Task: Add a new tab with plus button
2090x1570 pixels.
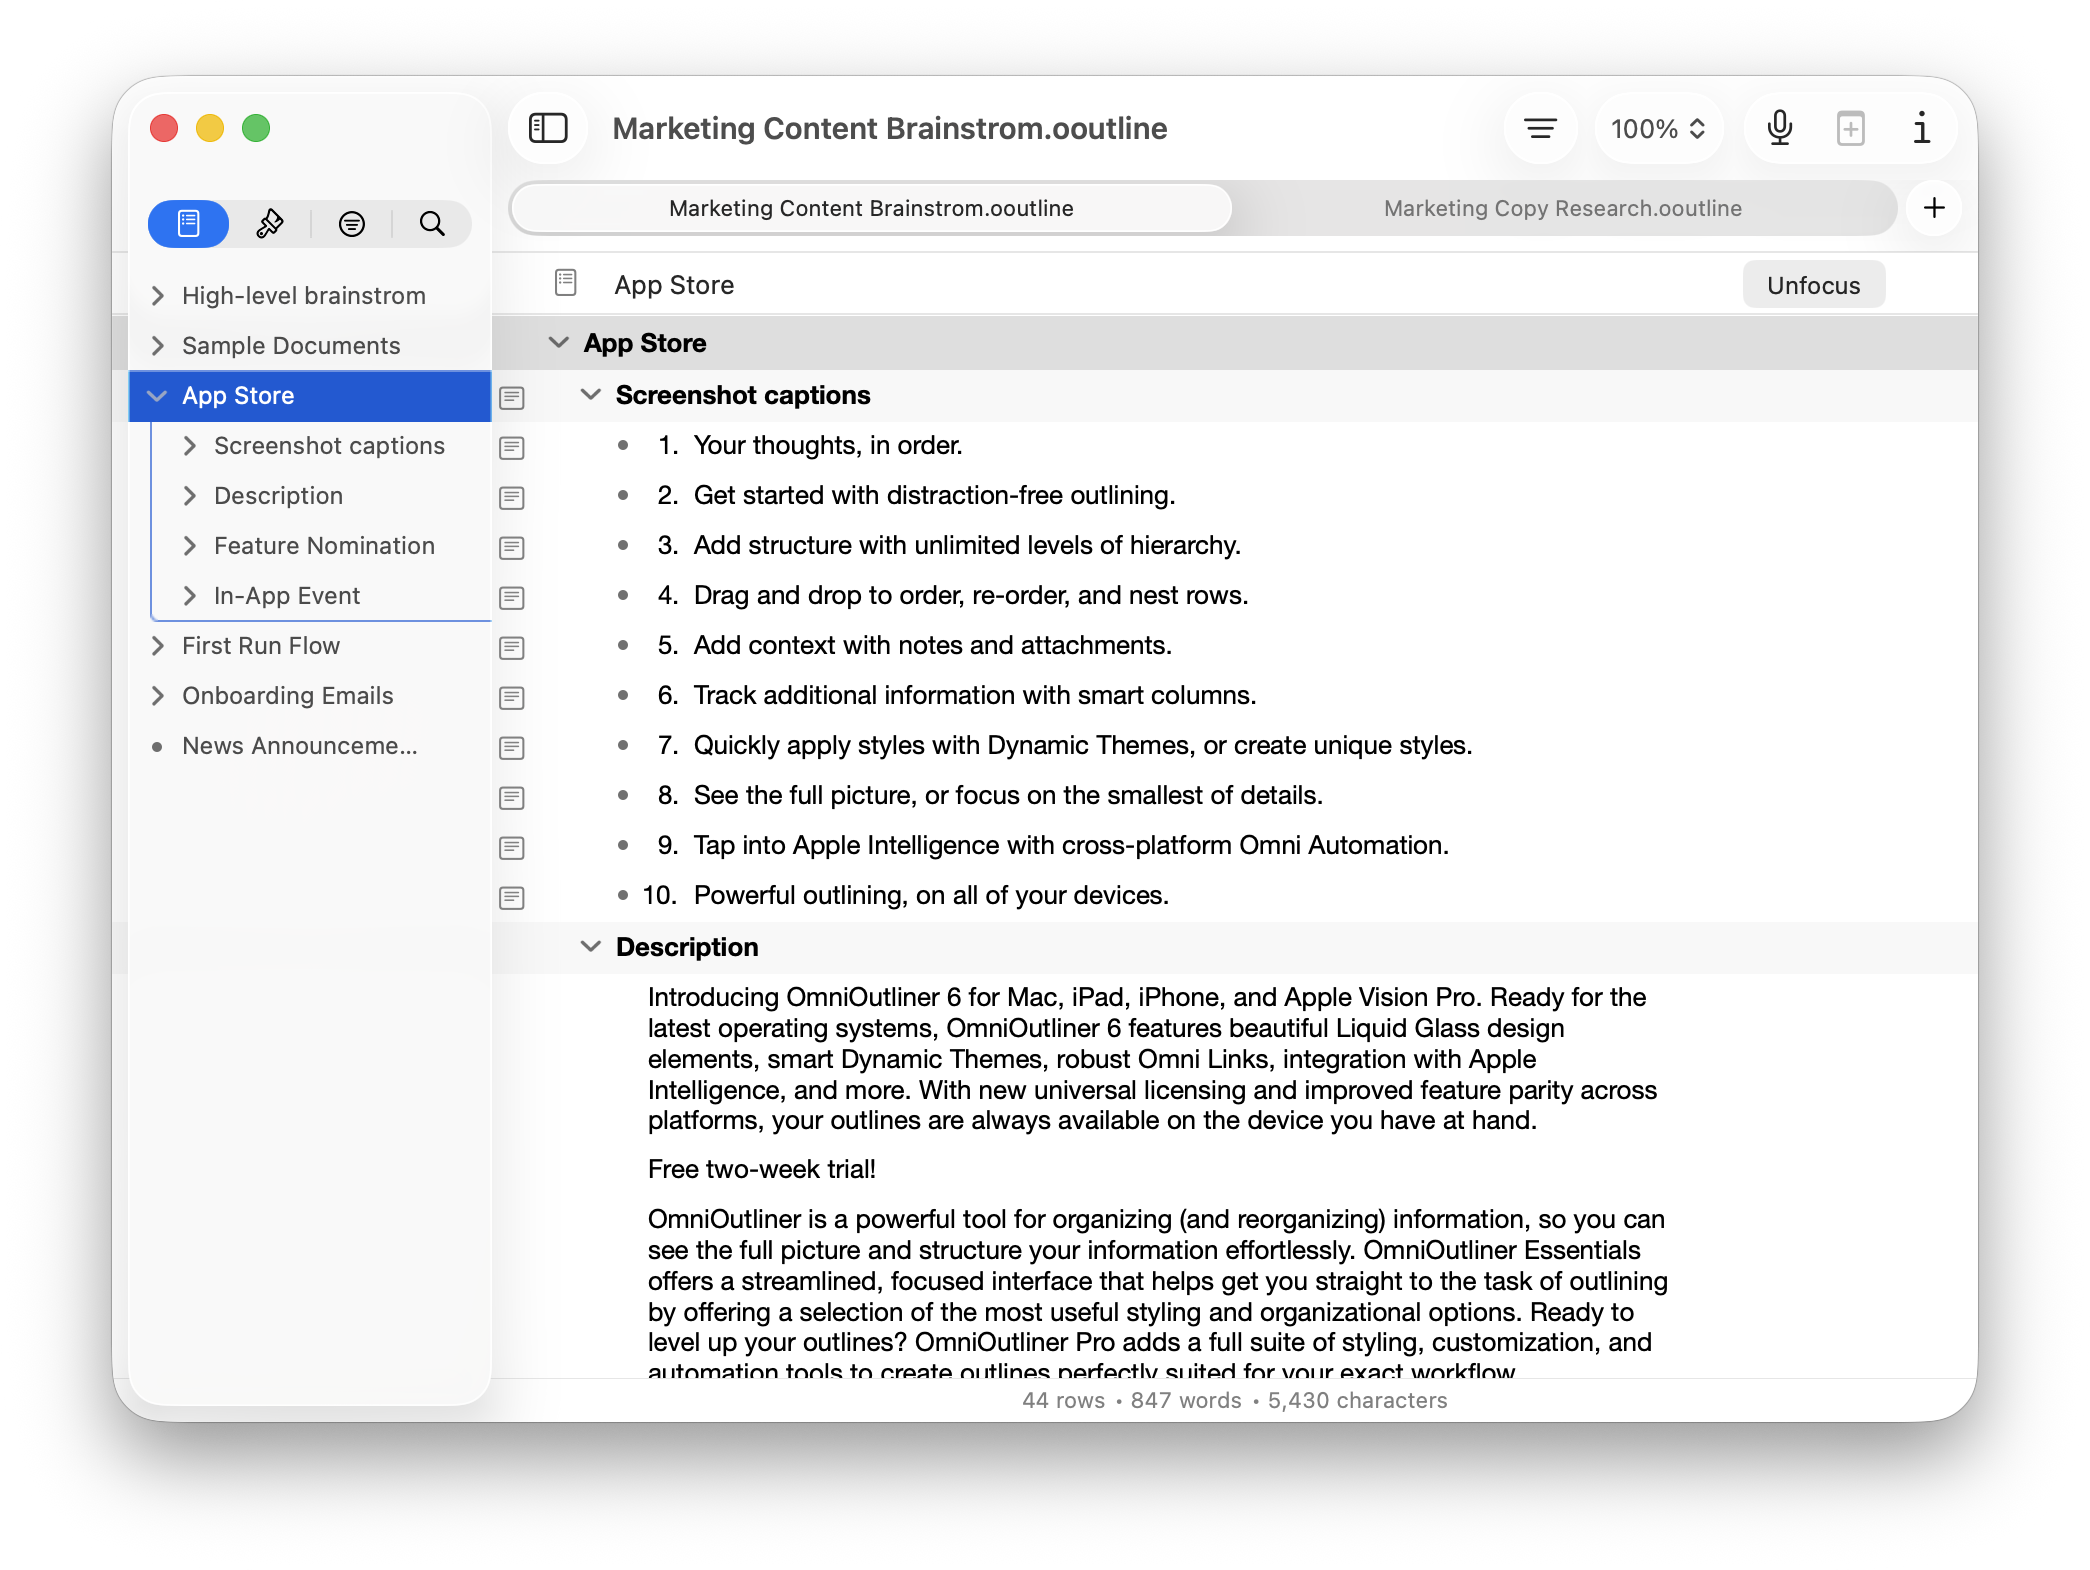Action: click(x=1934, y=208)
